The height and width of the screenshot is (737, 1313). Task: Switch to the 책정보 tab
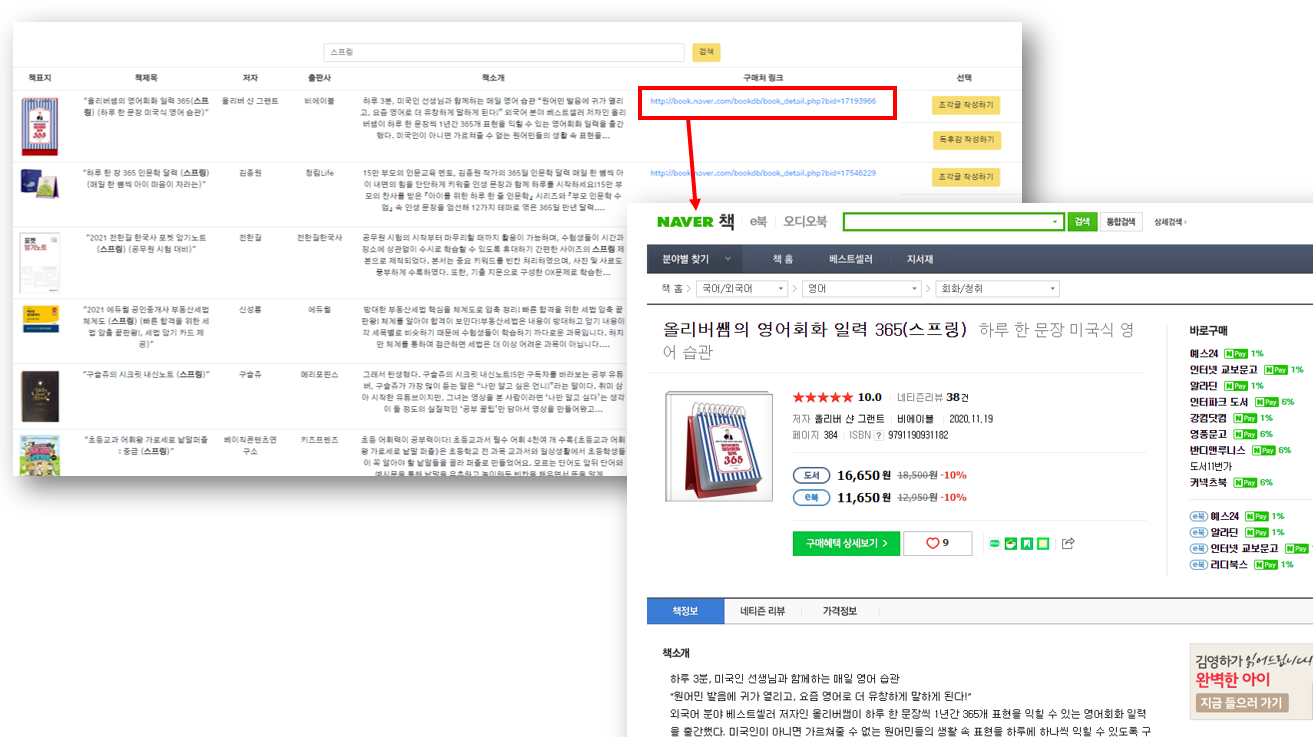tap(685, 611)
